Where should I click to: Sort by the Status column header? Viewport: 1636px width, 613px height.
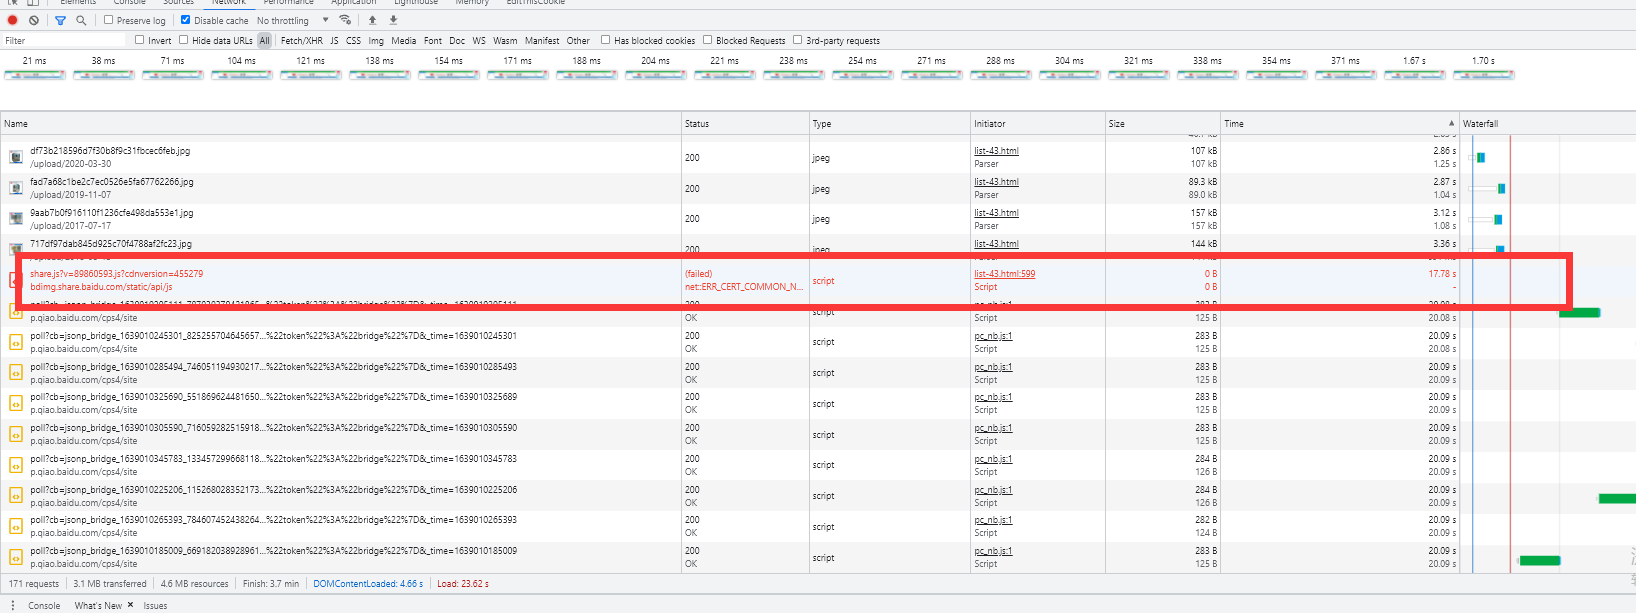[x=697, y=124]
